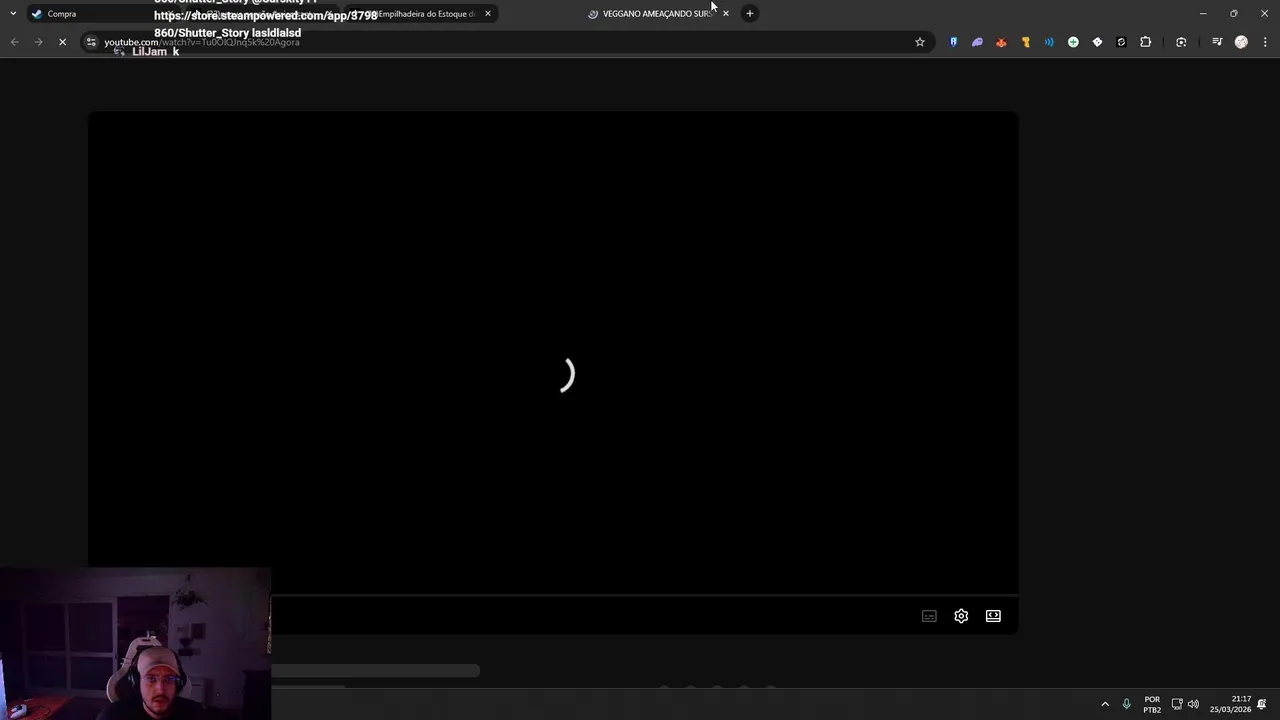Open the Chrome profile avatar
The image size is (1280, 720).
point(1241,42)
